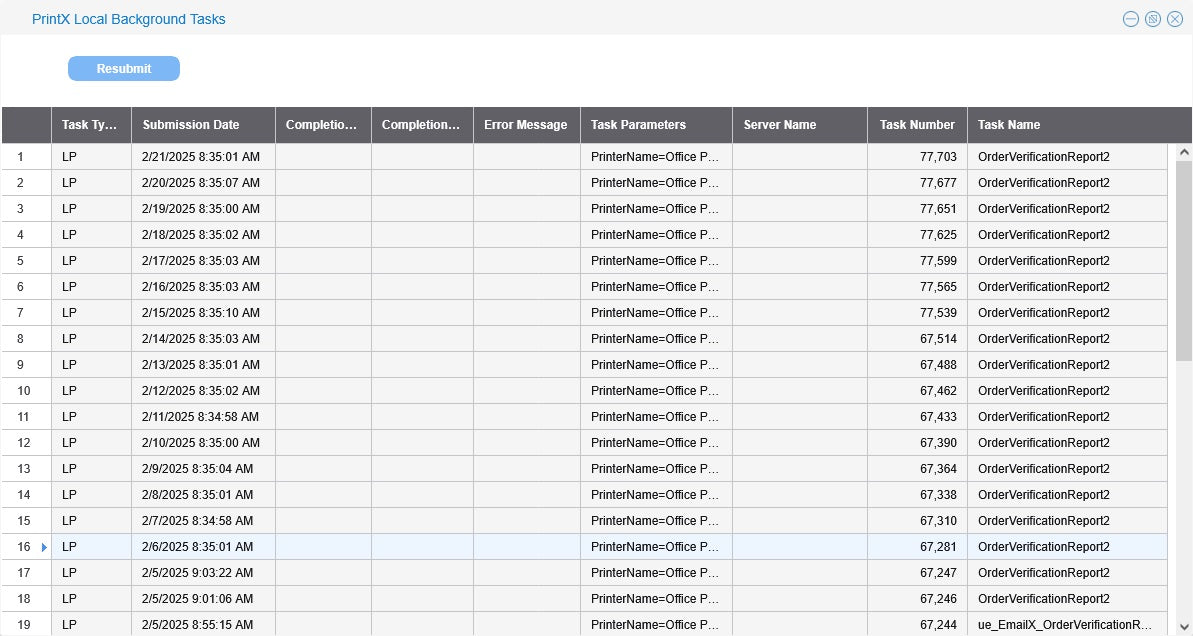Click the scroll up arrow
This screenshot has height=636, width=1193.
pyautogui.click(x=1184, y=153)
